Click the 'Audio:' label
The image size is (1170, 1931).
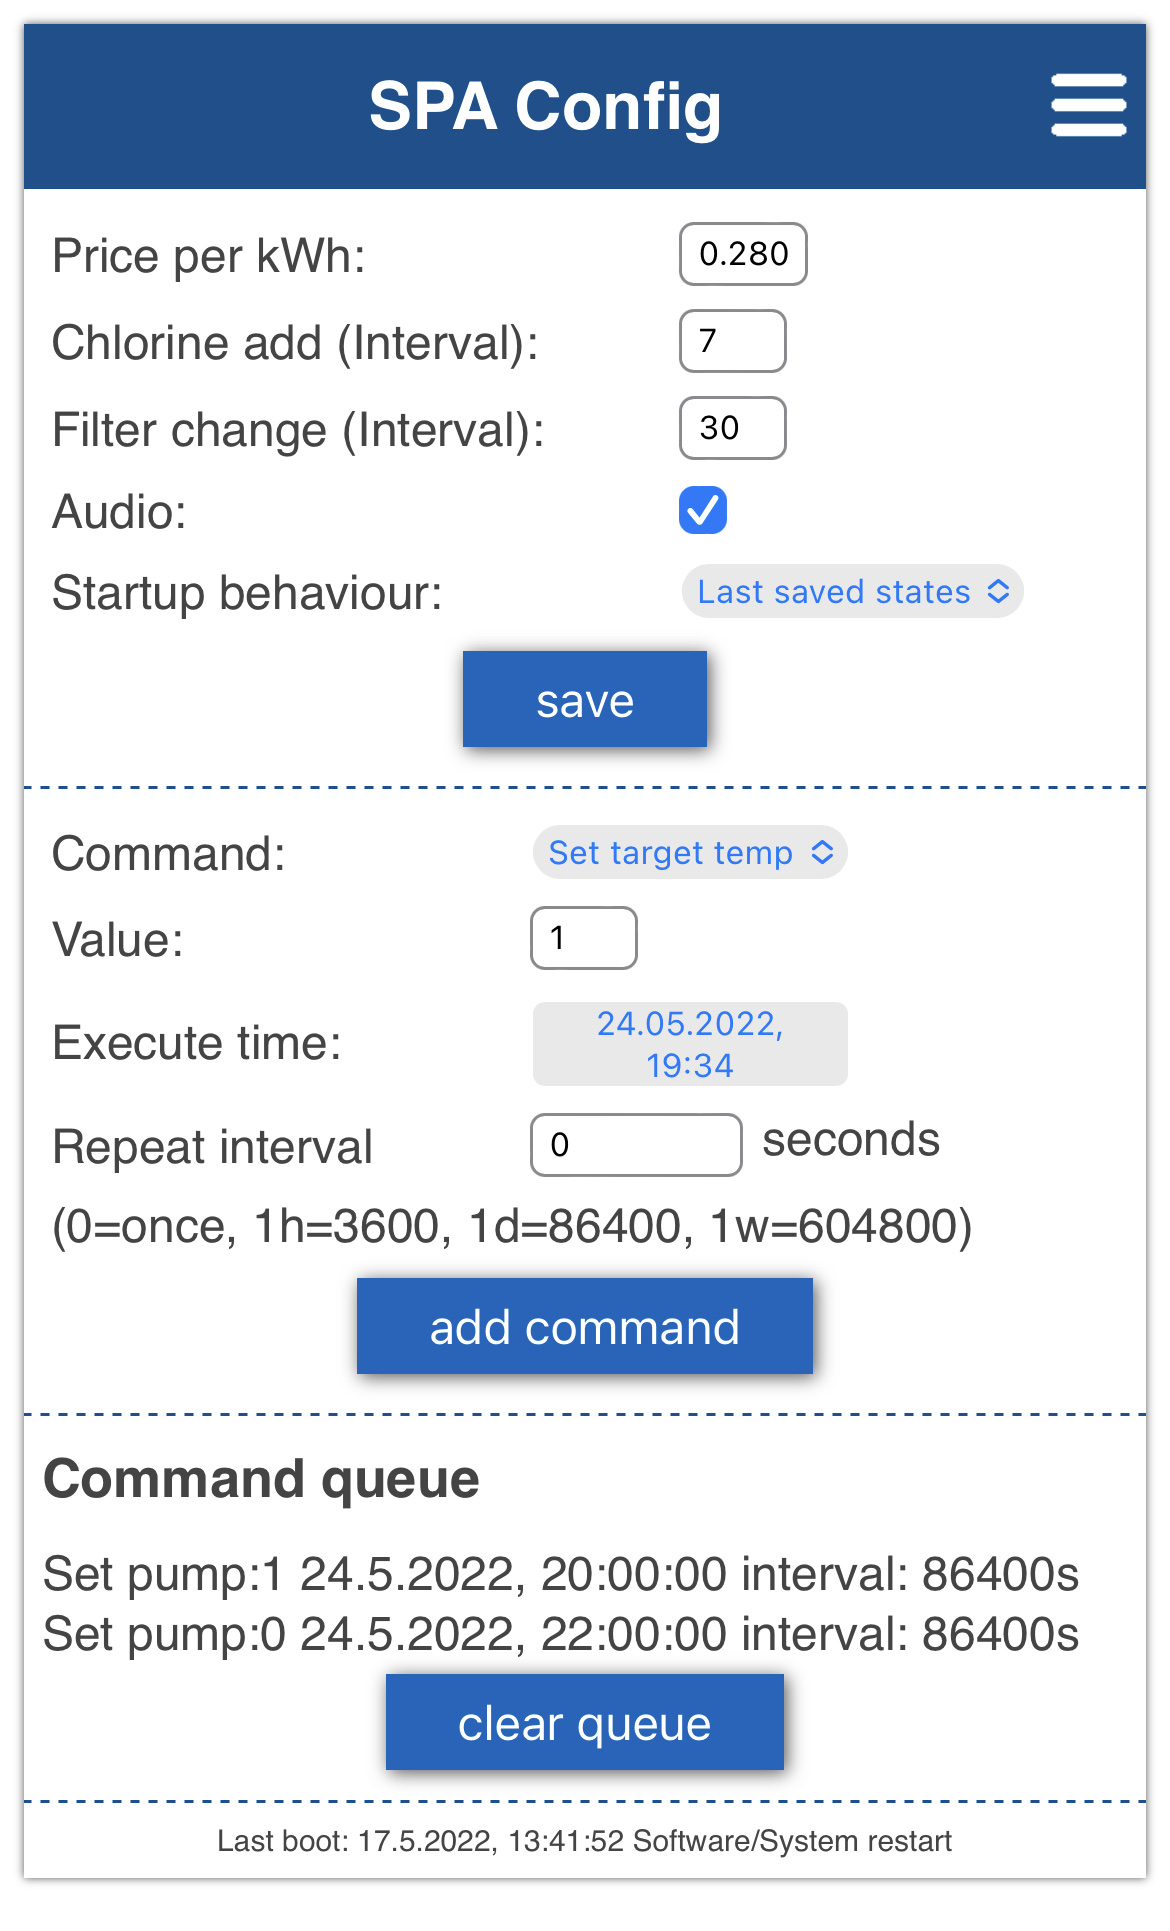coord(119,512)
